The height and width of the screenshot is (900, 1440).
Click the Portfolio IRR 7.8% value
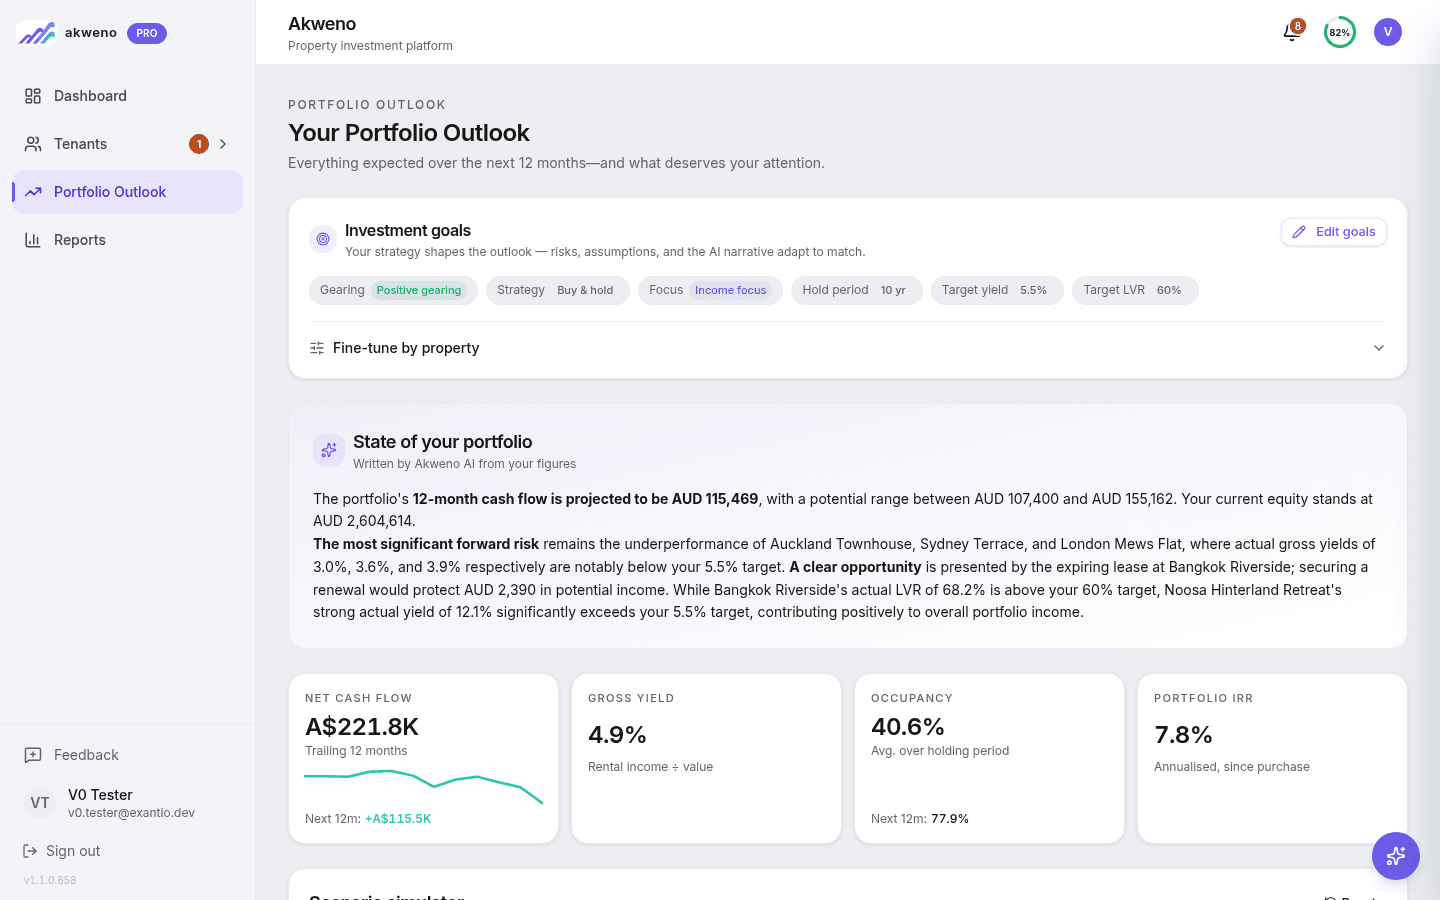pos(1184,735)
